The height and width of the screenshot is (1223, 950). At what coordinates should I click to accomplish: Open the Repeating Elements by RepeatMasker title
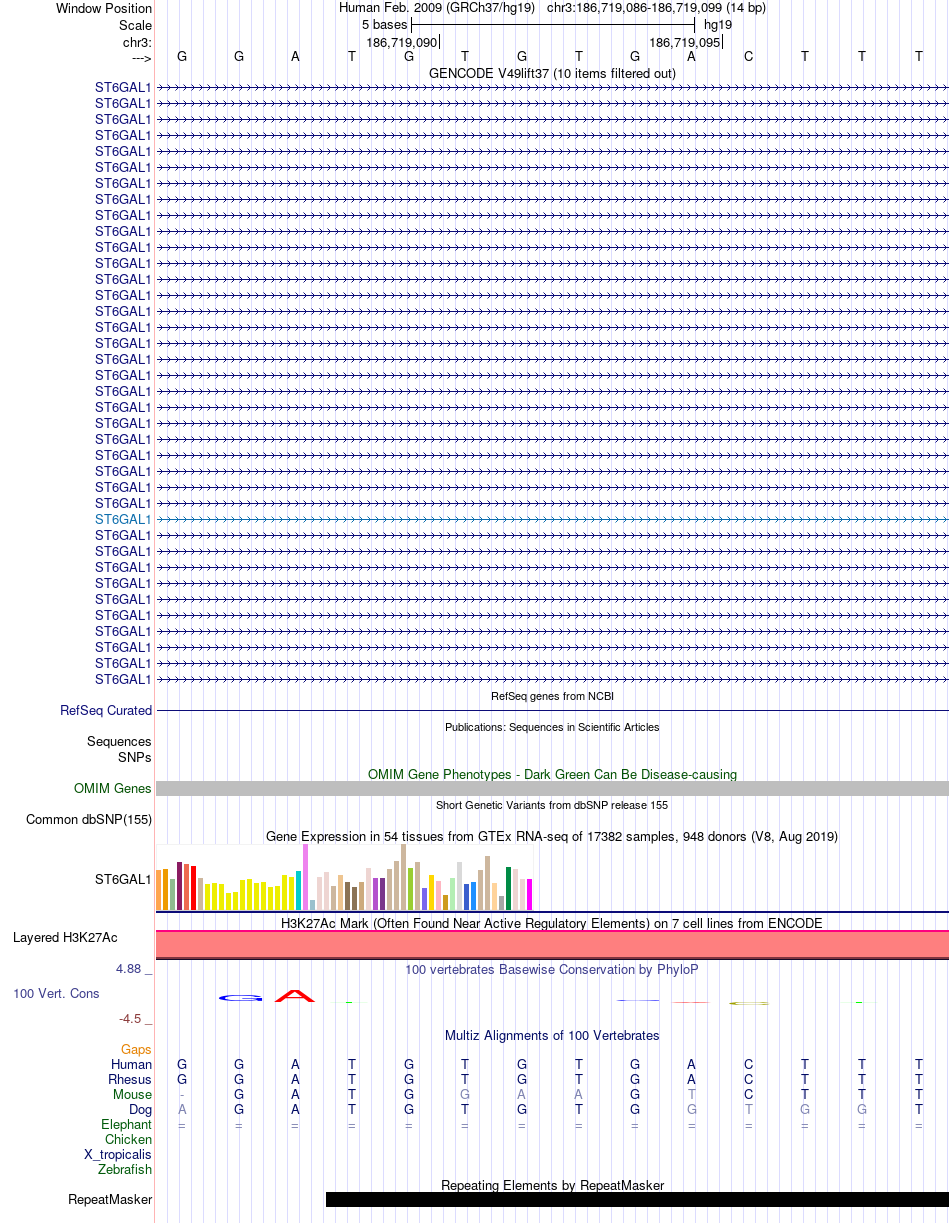[x=552, y=1186]
